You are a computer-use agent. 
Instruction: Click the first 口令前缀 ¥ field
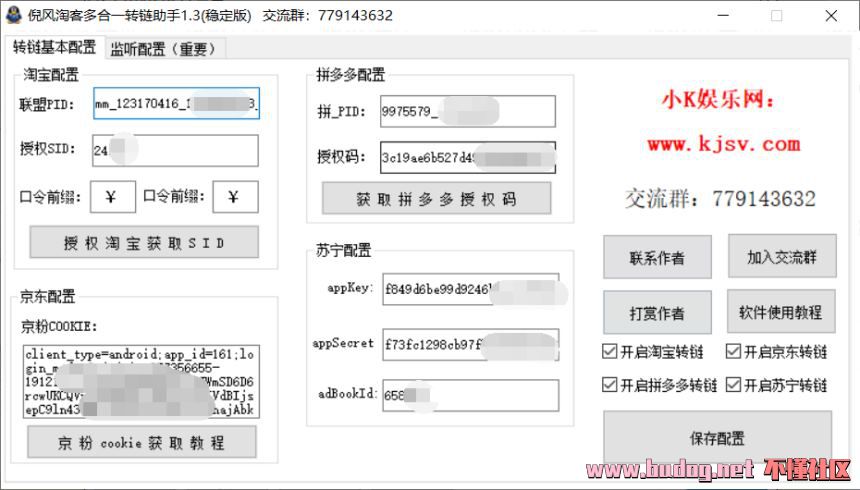[x=112, y=196]
